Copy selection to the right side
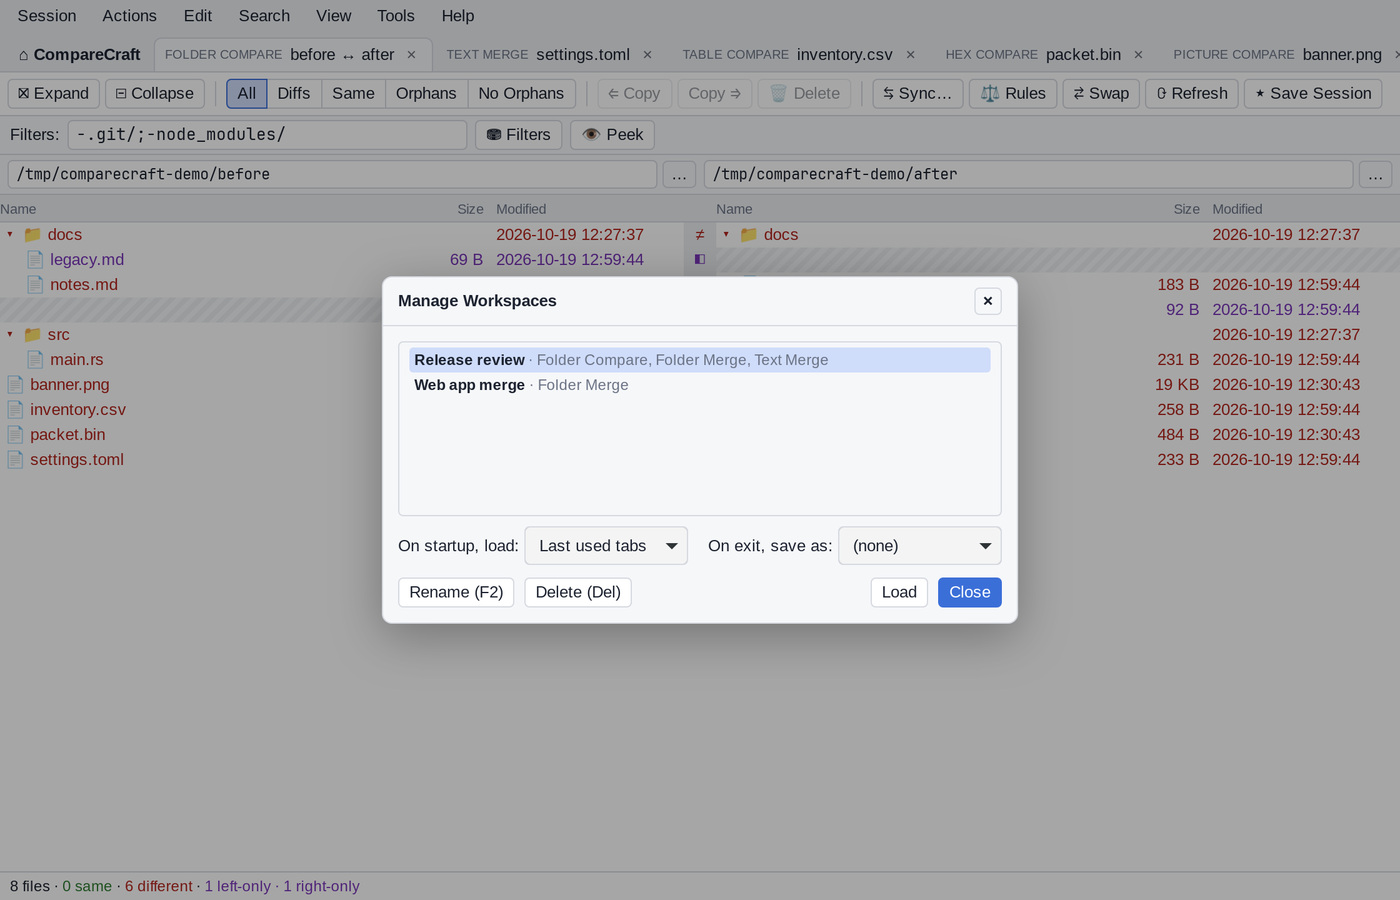Image resolution: width=1400 pixels, height=900 pixels. pyautogui.click(x=715, y=93)
